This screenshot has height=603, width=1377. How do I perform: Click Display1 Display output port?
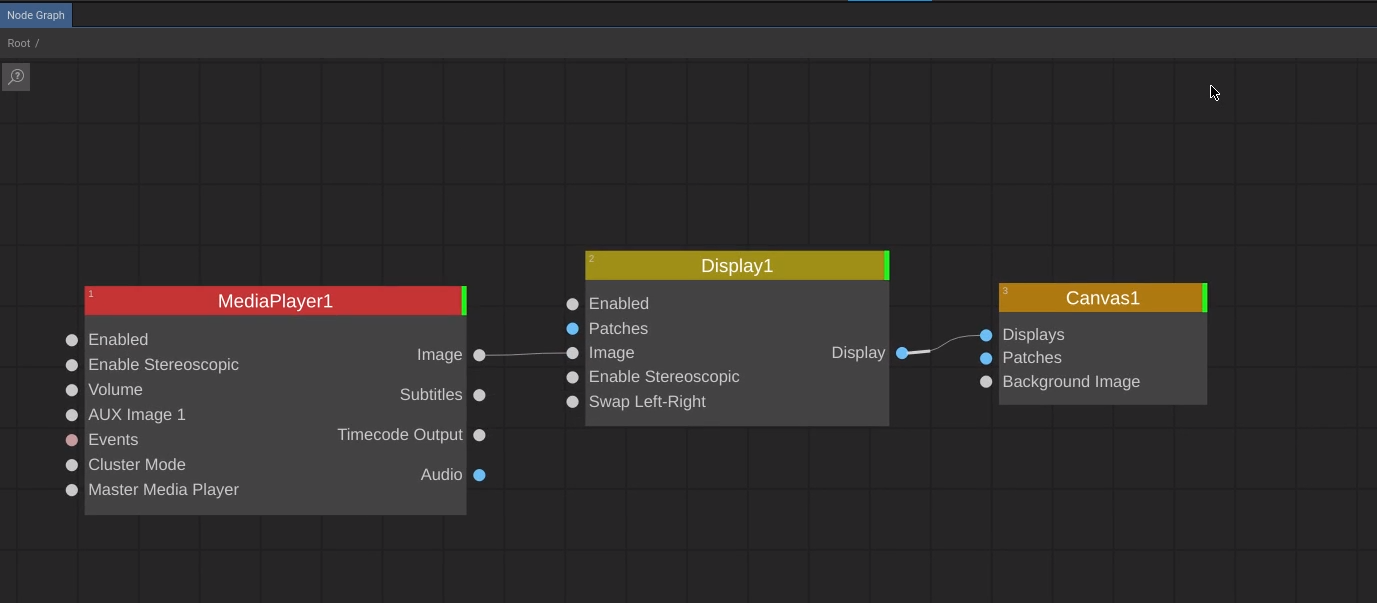pyautogui.click(x=903, y=353)
